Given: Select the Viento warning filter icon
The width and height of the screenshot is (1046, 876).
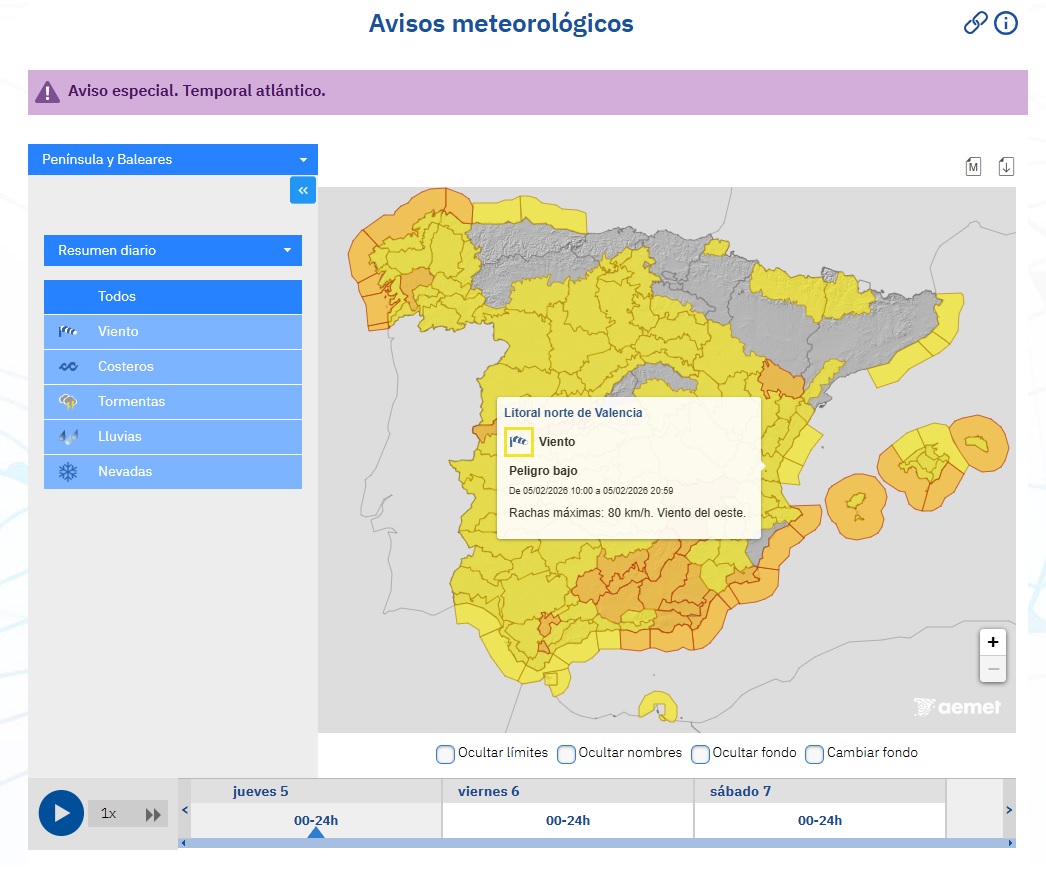Looking at the screenshot, I should pyautogui.click(x=67, y=331).
